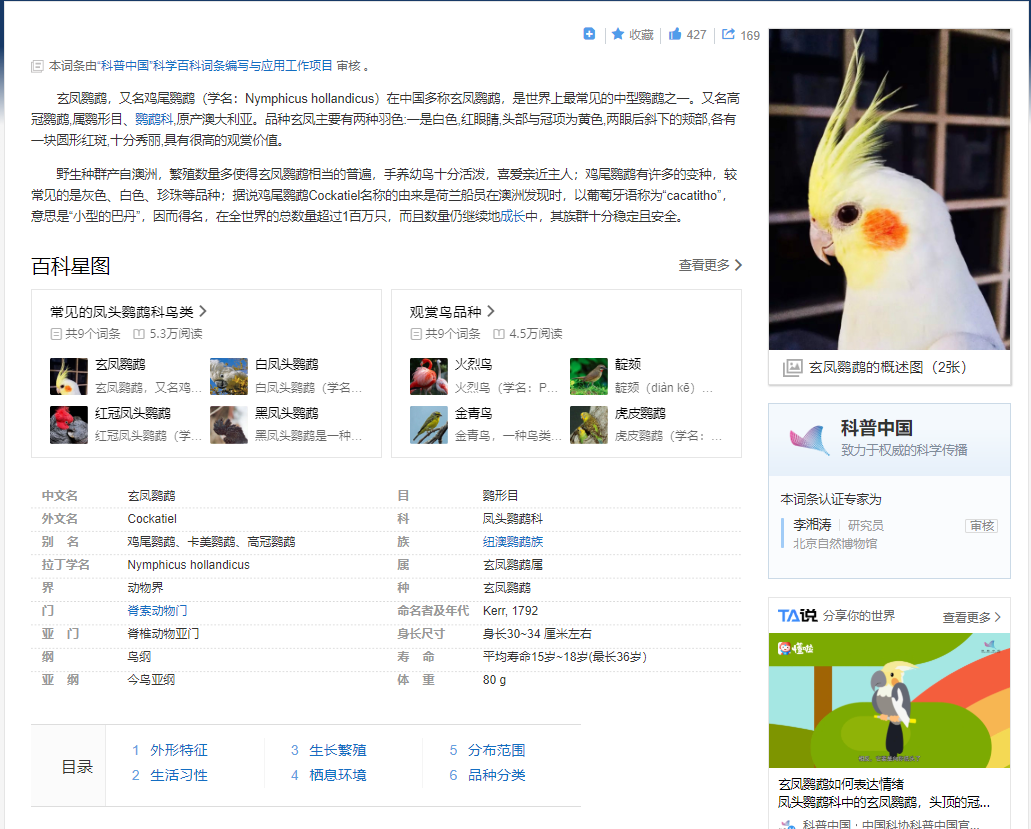Click the blue plus icon near favorites
The width and height of the screenshot is (1031, 829).
(x=590, y=34)
